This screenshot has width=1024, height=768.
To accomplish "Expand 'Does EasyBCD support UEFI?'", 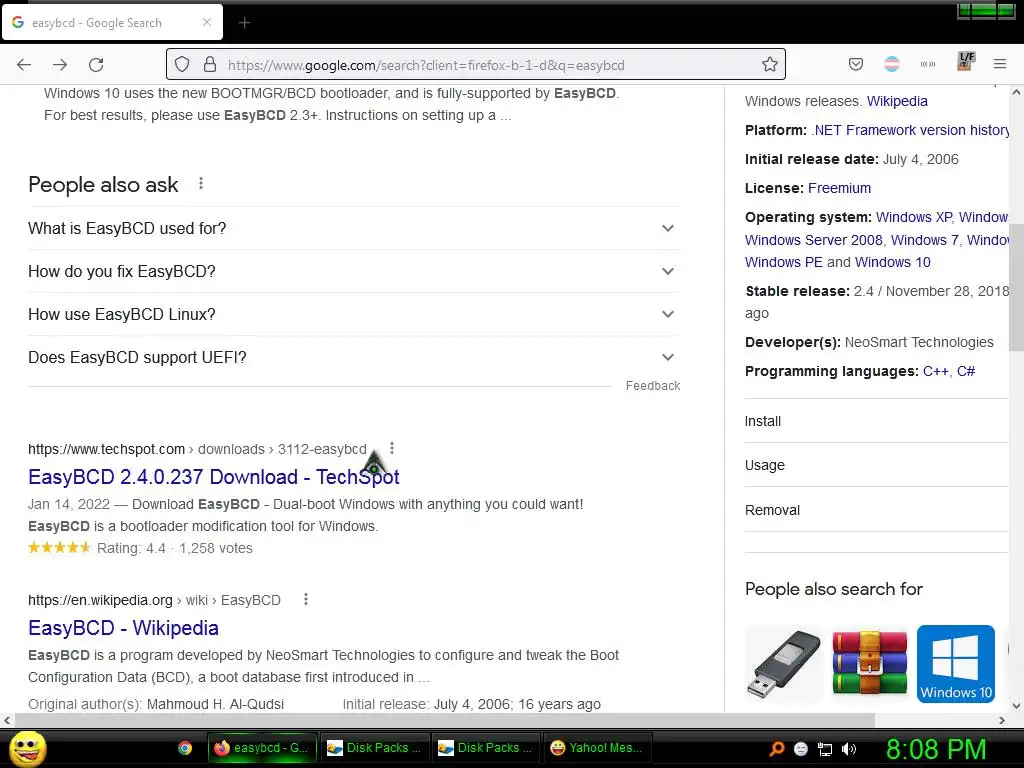I will 354,357.
